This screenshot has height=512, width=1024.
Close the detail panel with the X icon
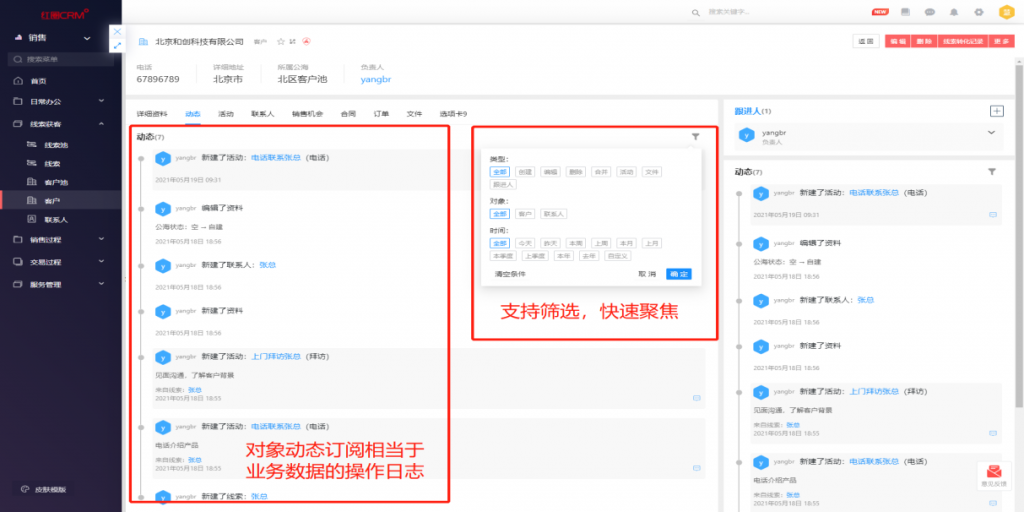[117, 32]
